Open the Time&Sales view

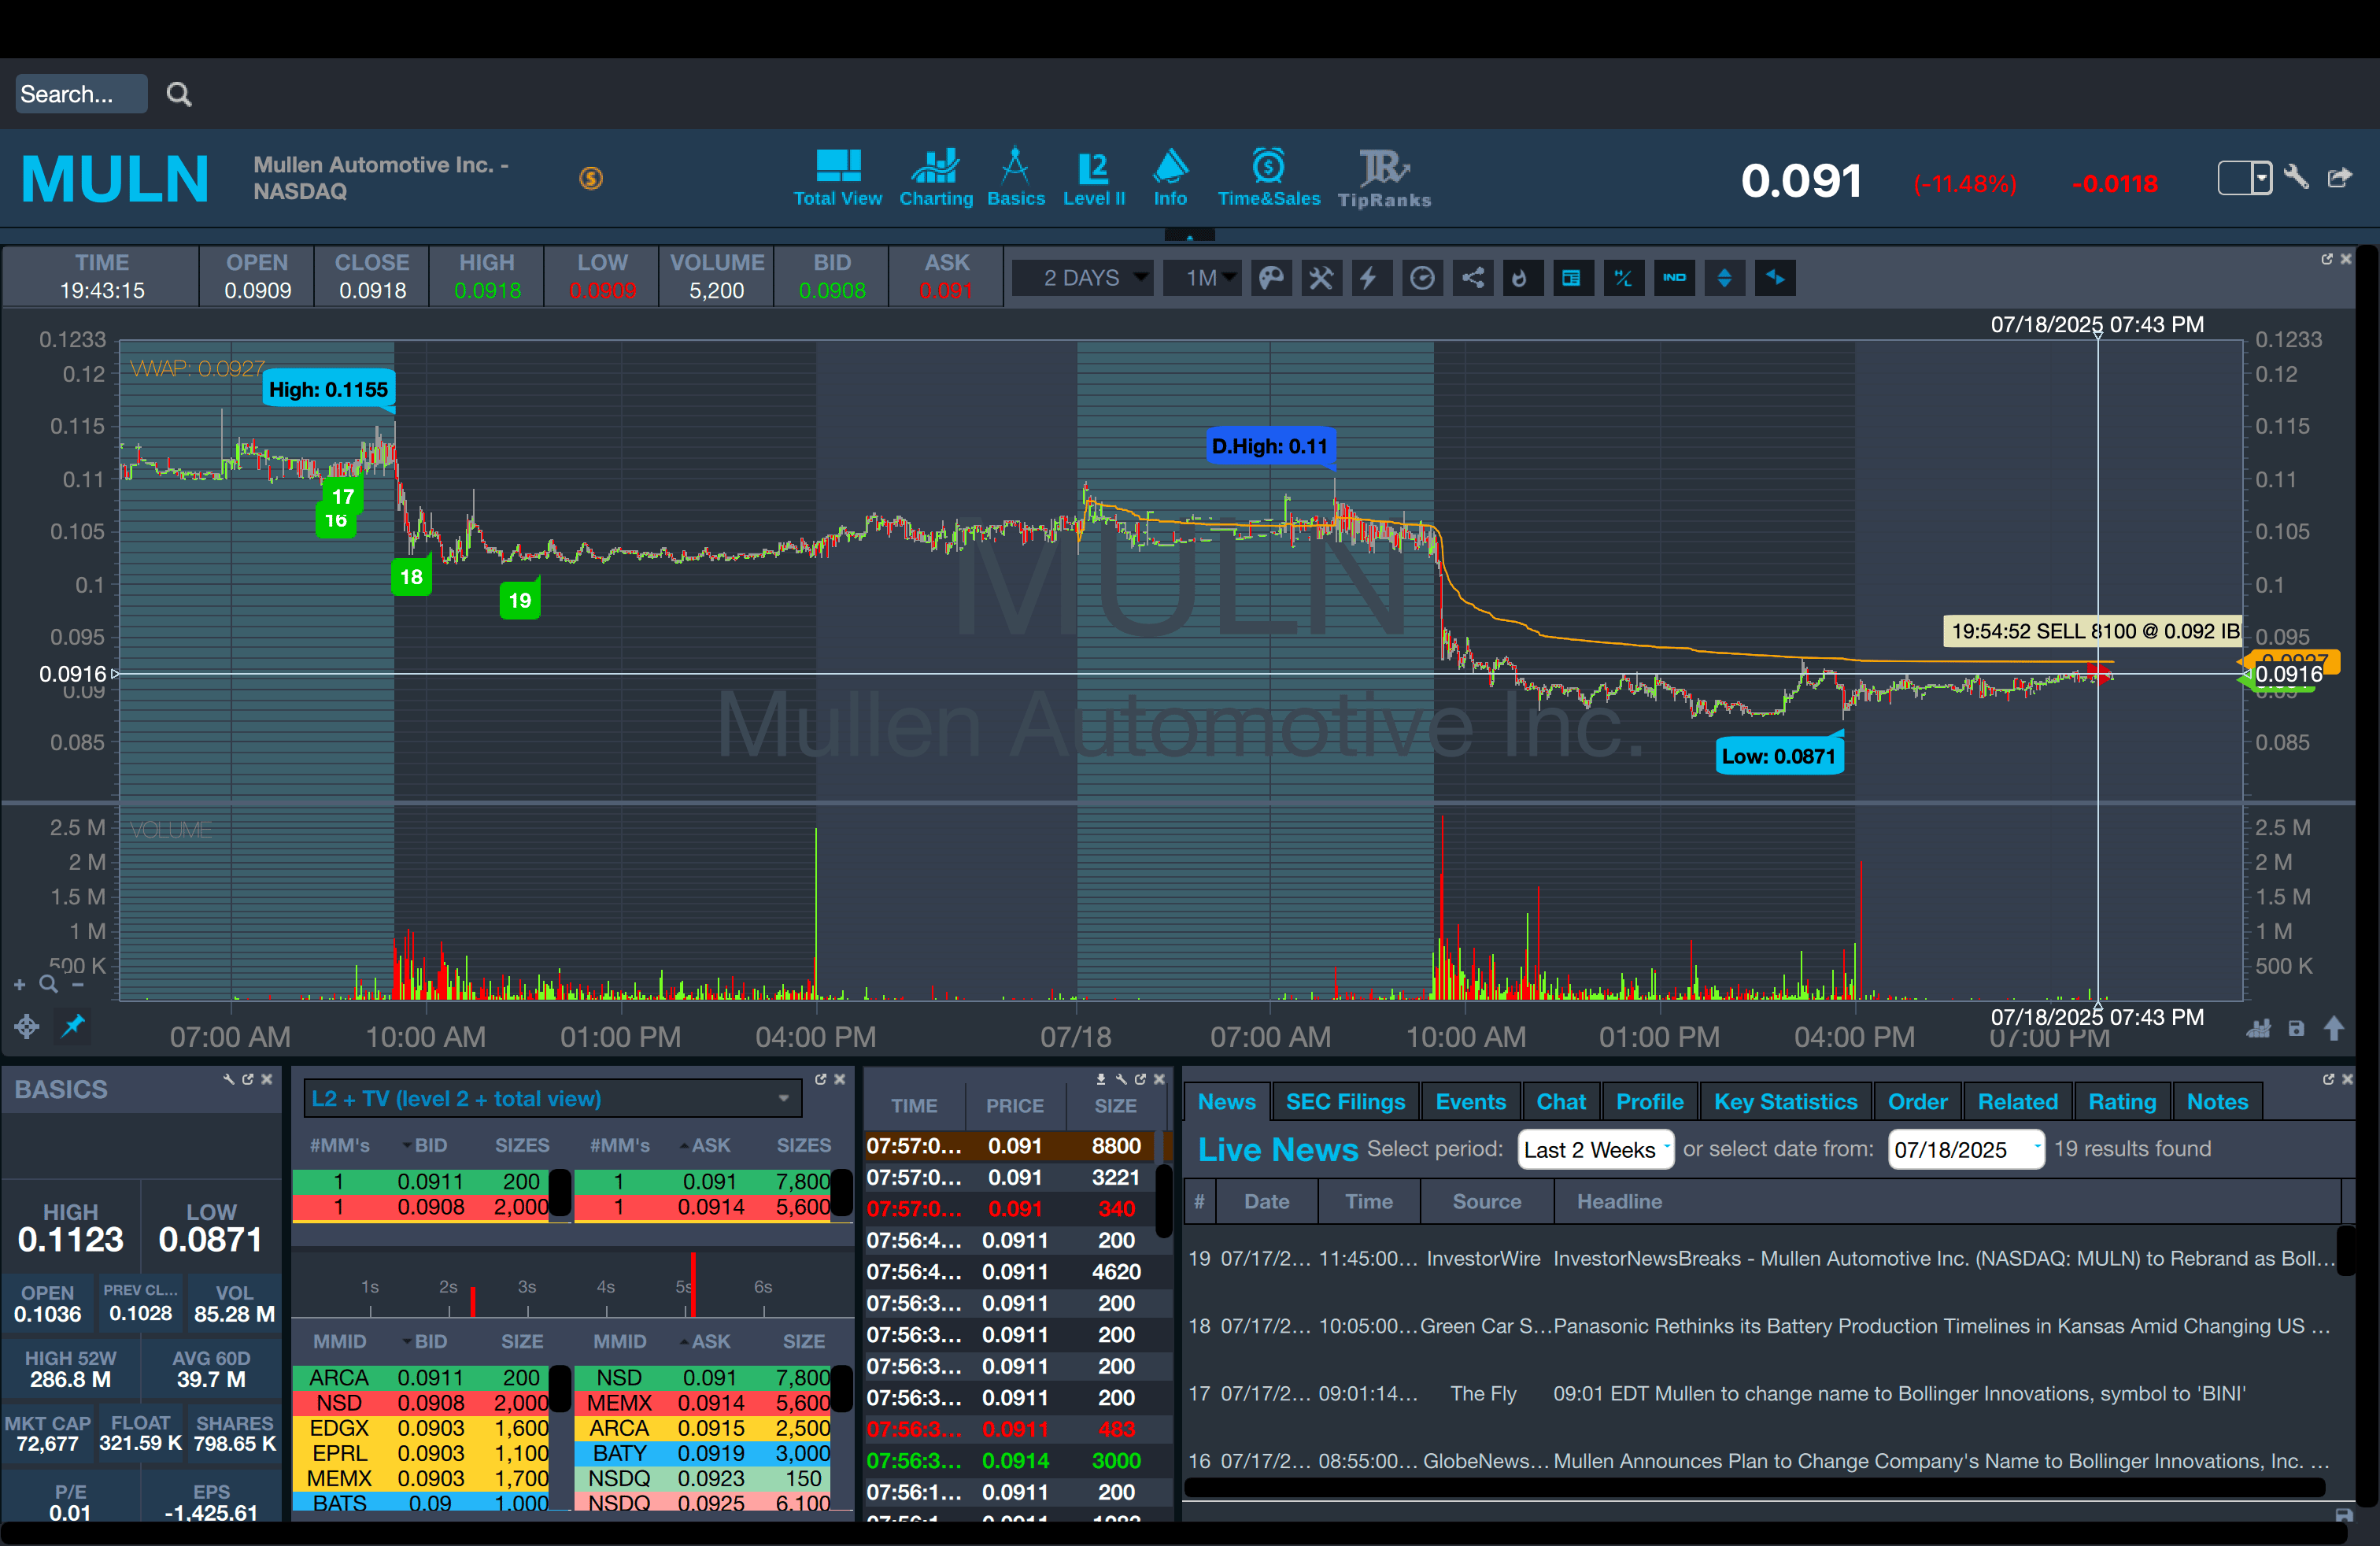tap(1268, 179)
